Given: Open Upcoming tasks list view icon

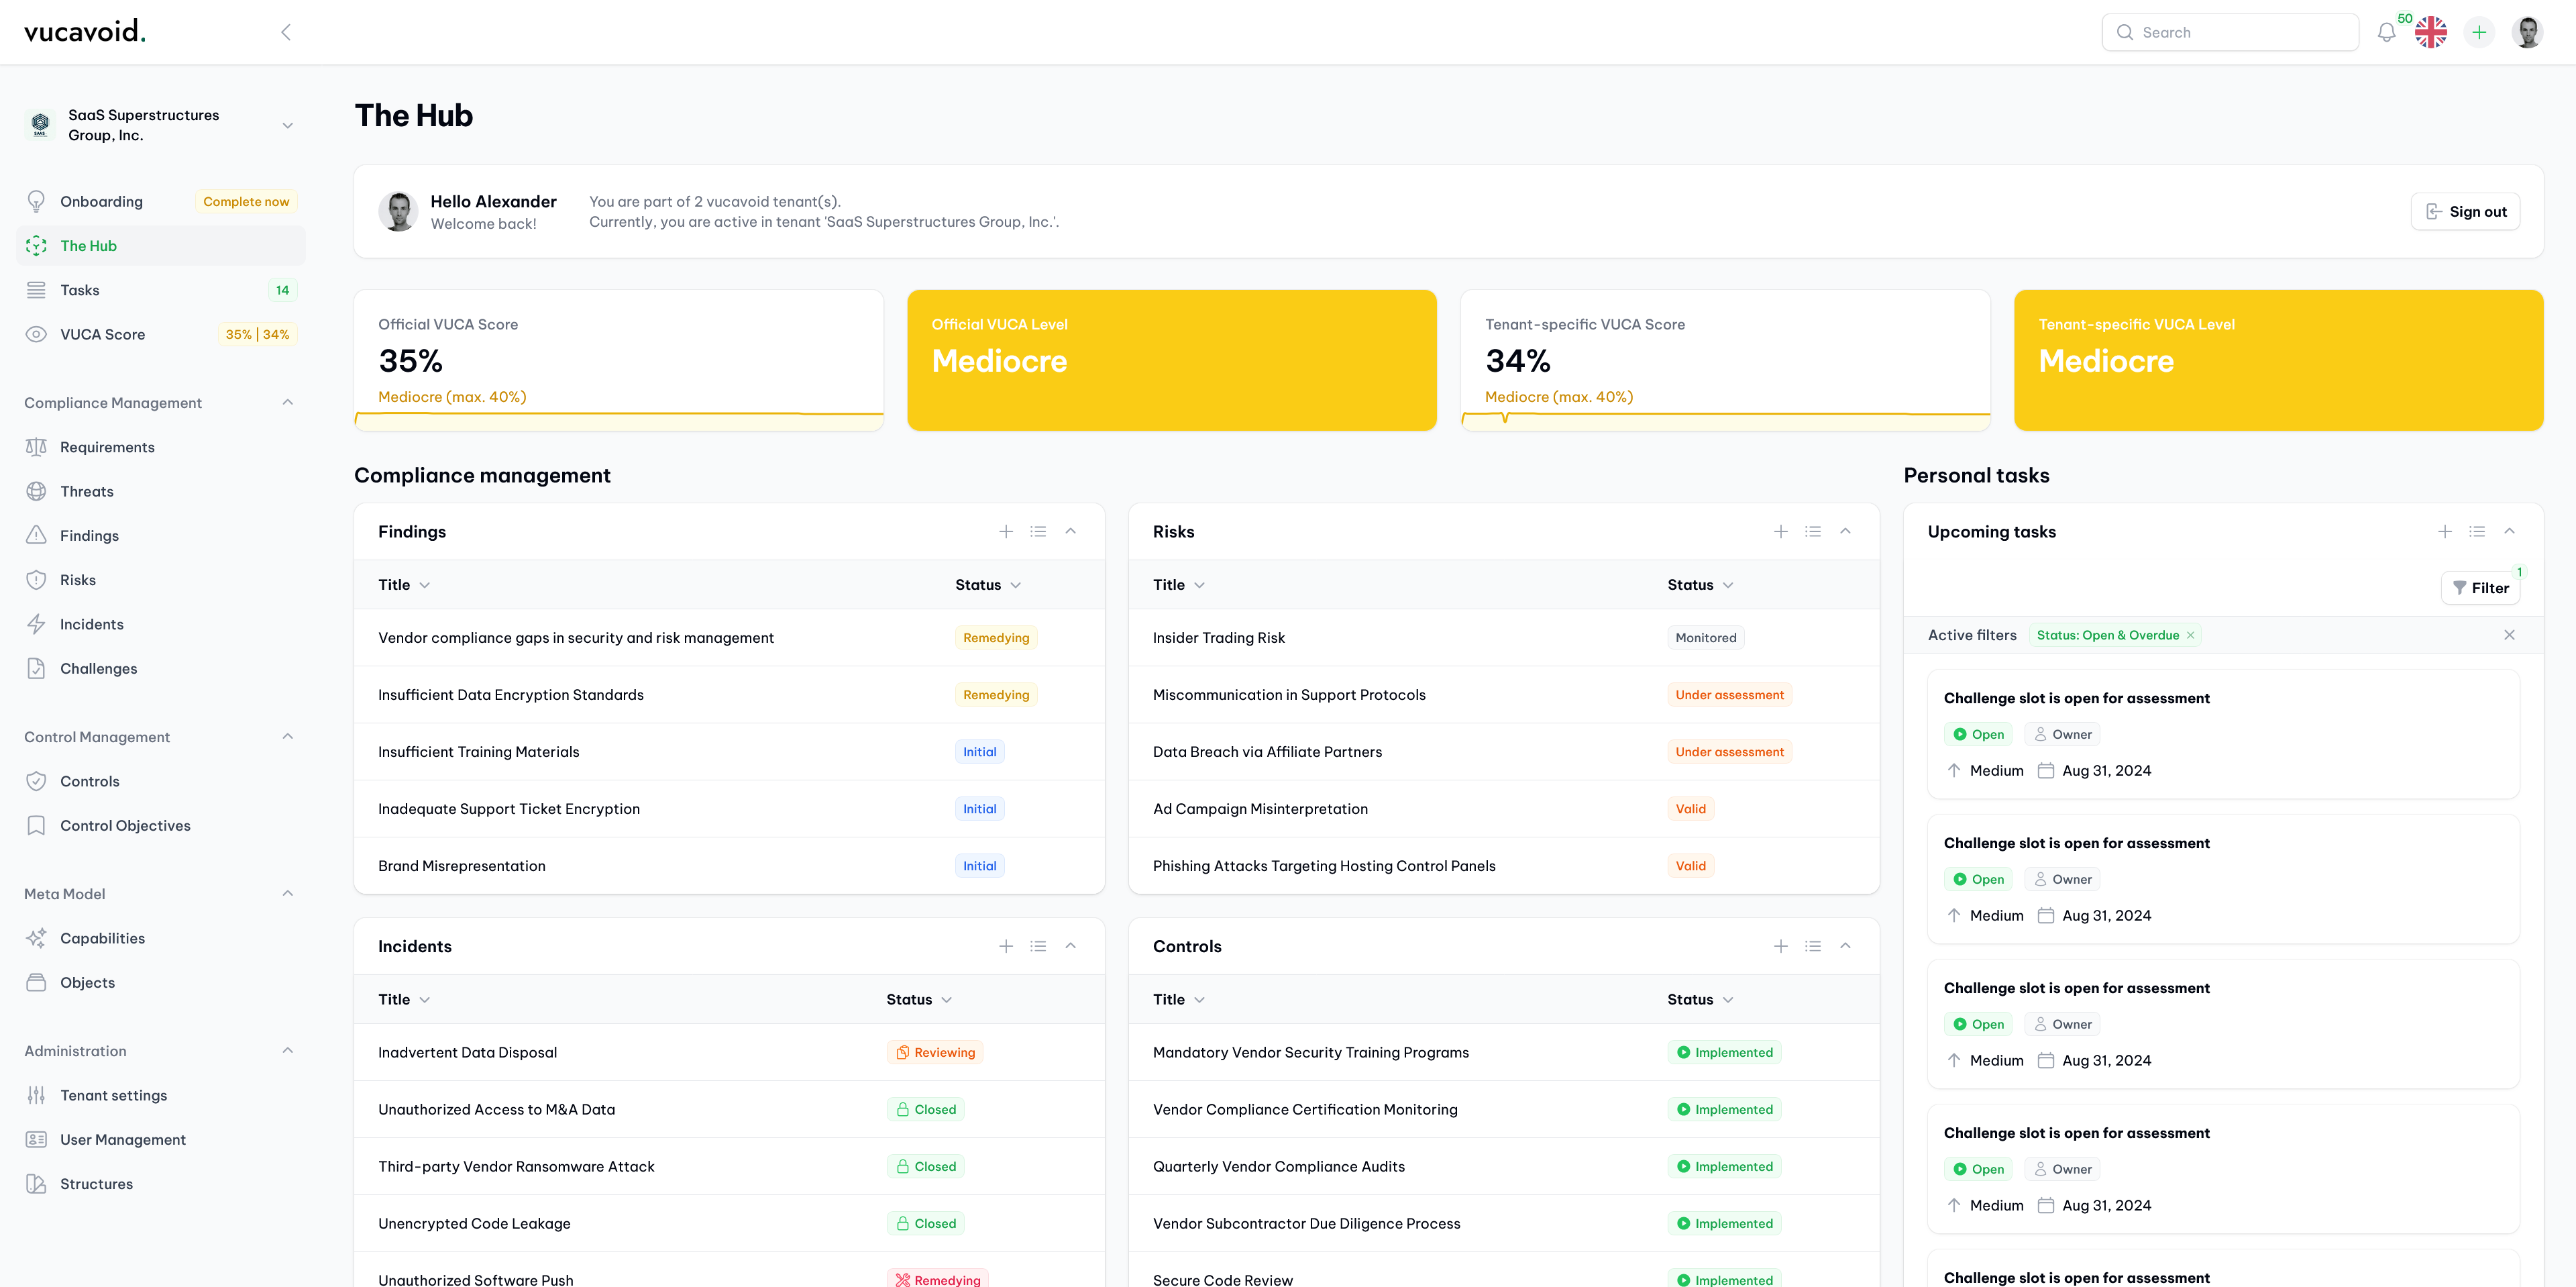Looking at the screenshot, I should click(x=2477, y=532).
